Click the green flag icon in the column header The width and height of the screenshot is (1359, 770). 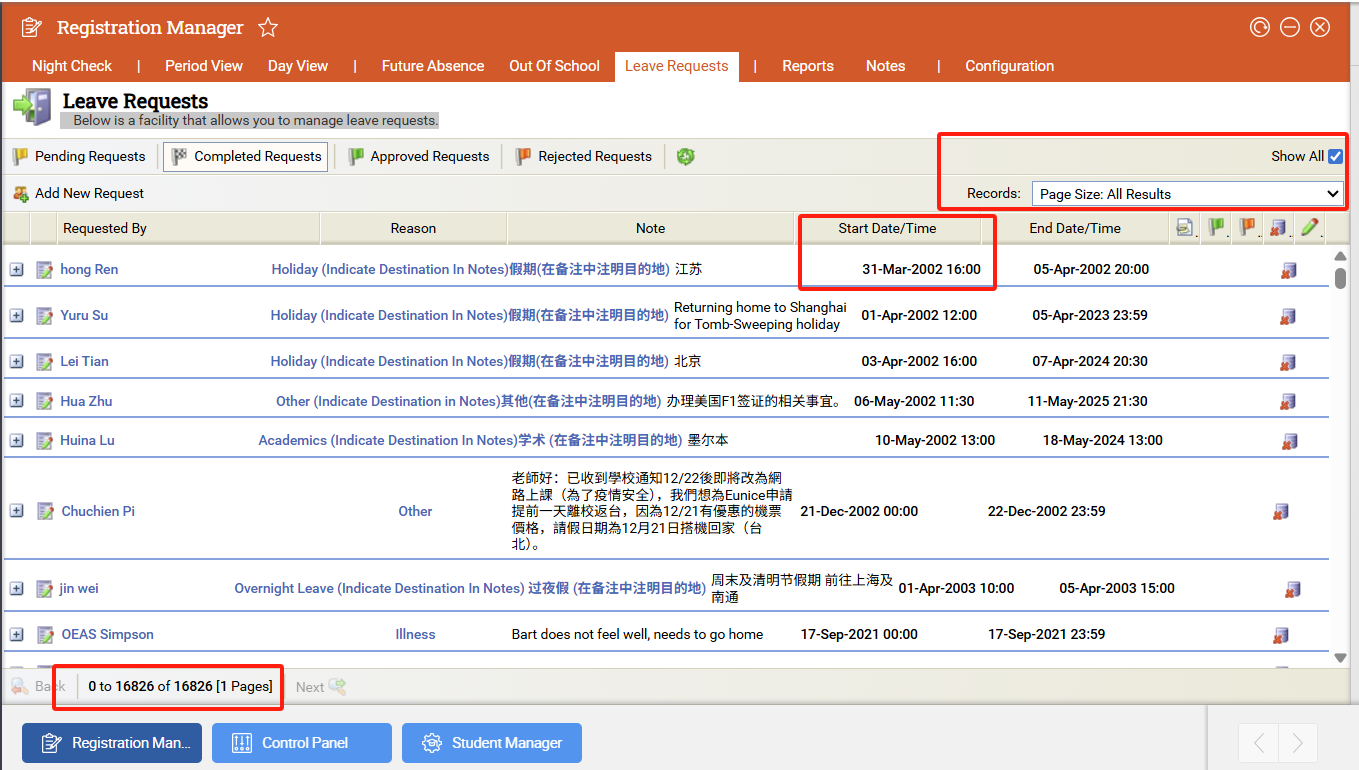tap(1217, 228)
